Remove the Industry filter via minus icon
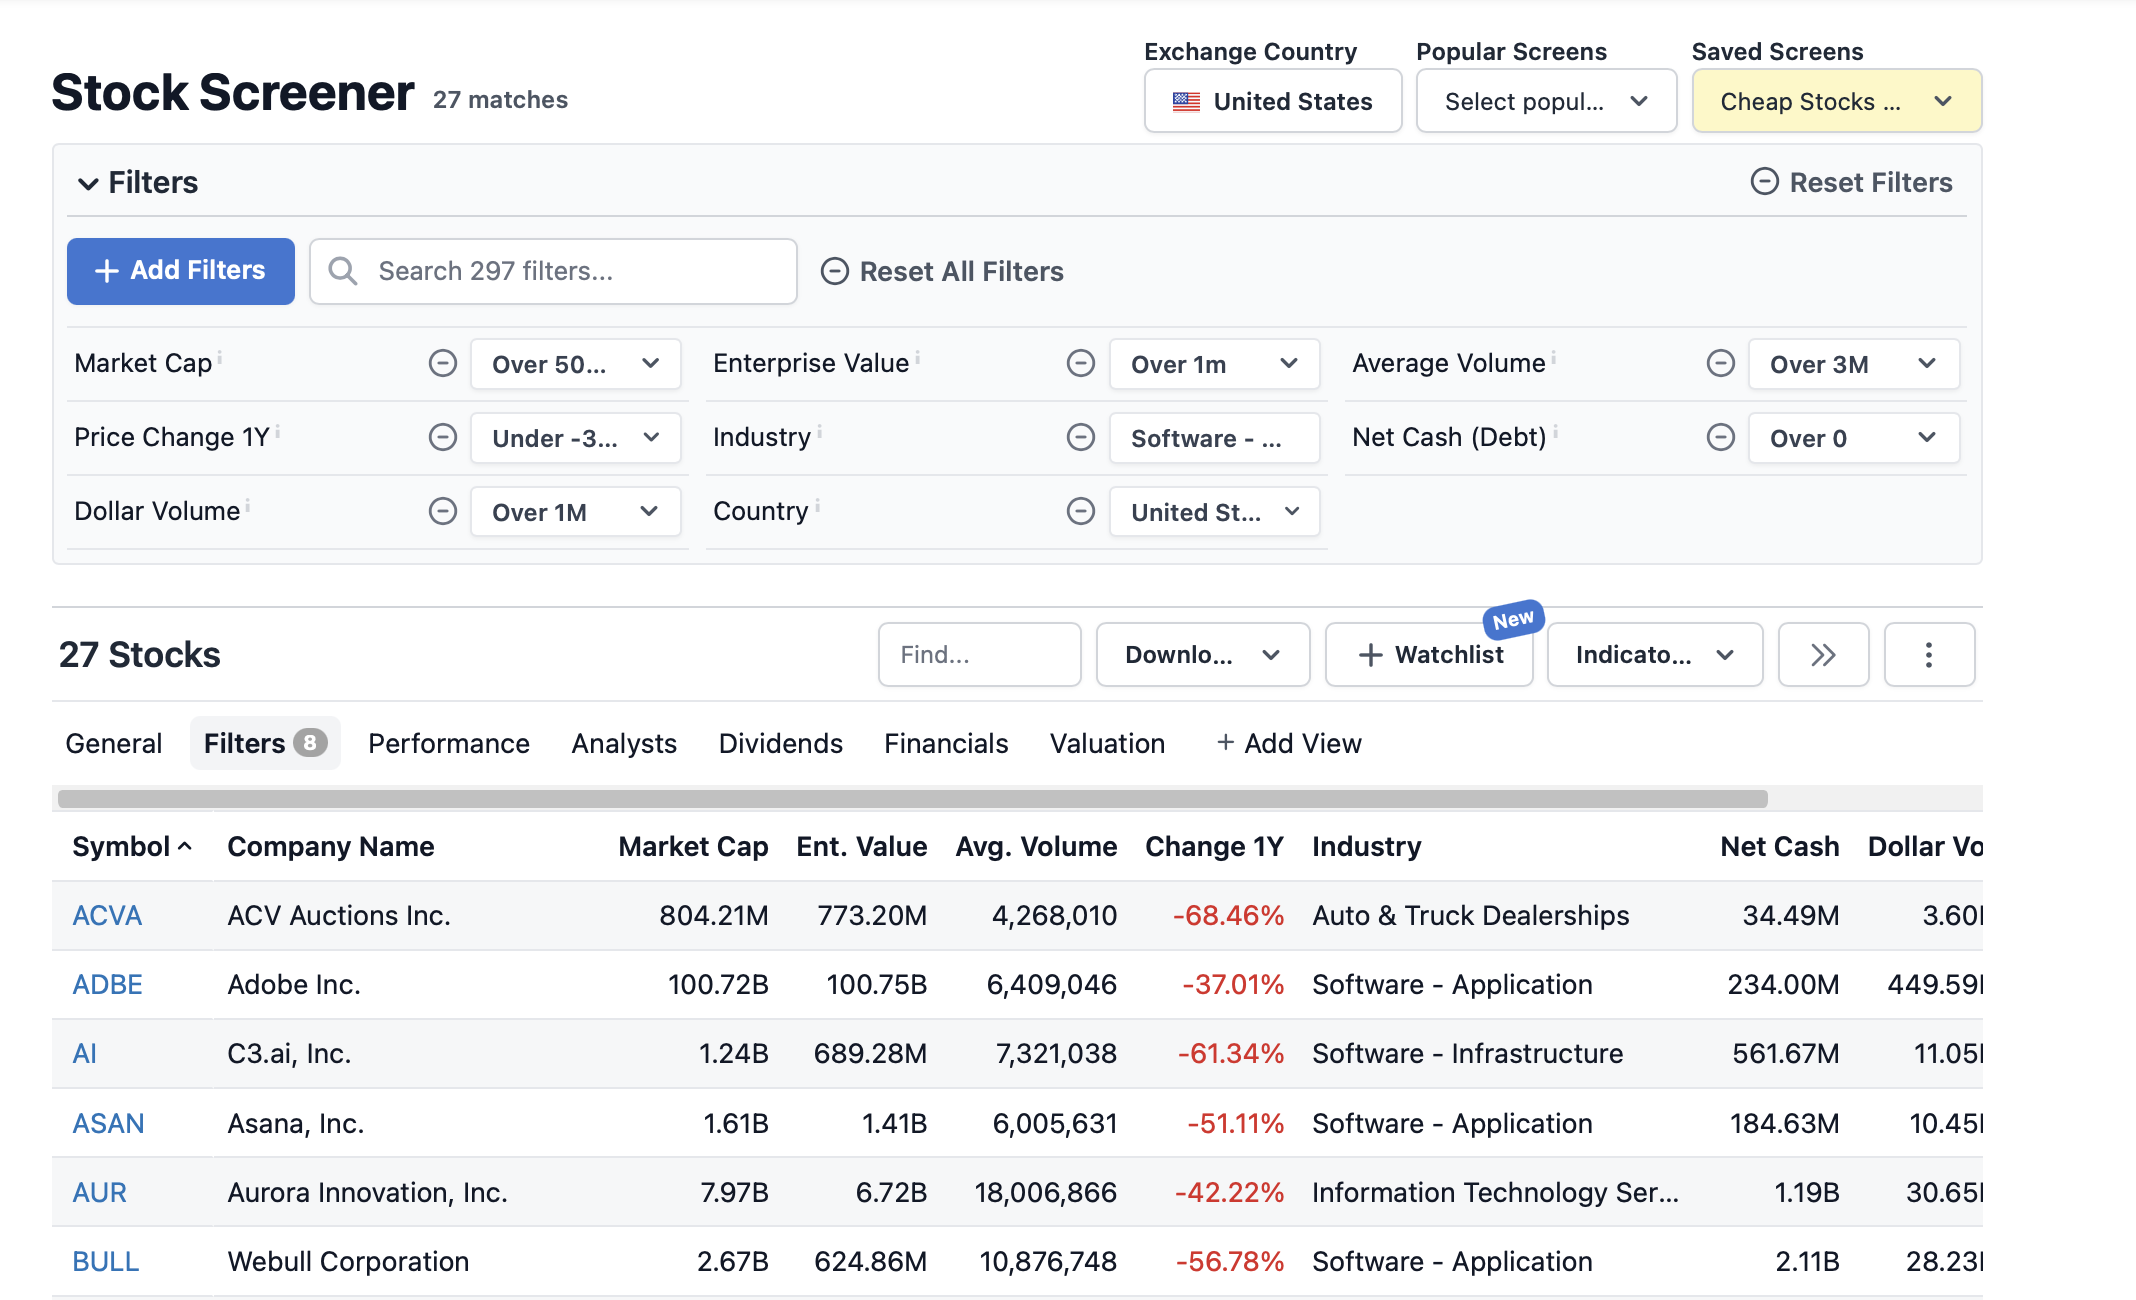The image size is (2136, 1300). pos(1080,437)
